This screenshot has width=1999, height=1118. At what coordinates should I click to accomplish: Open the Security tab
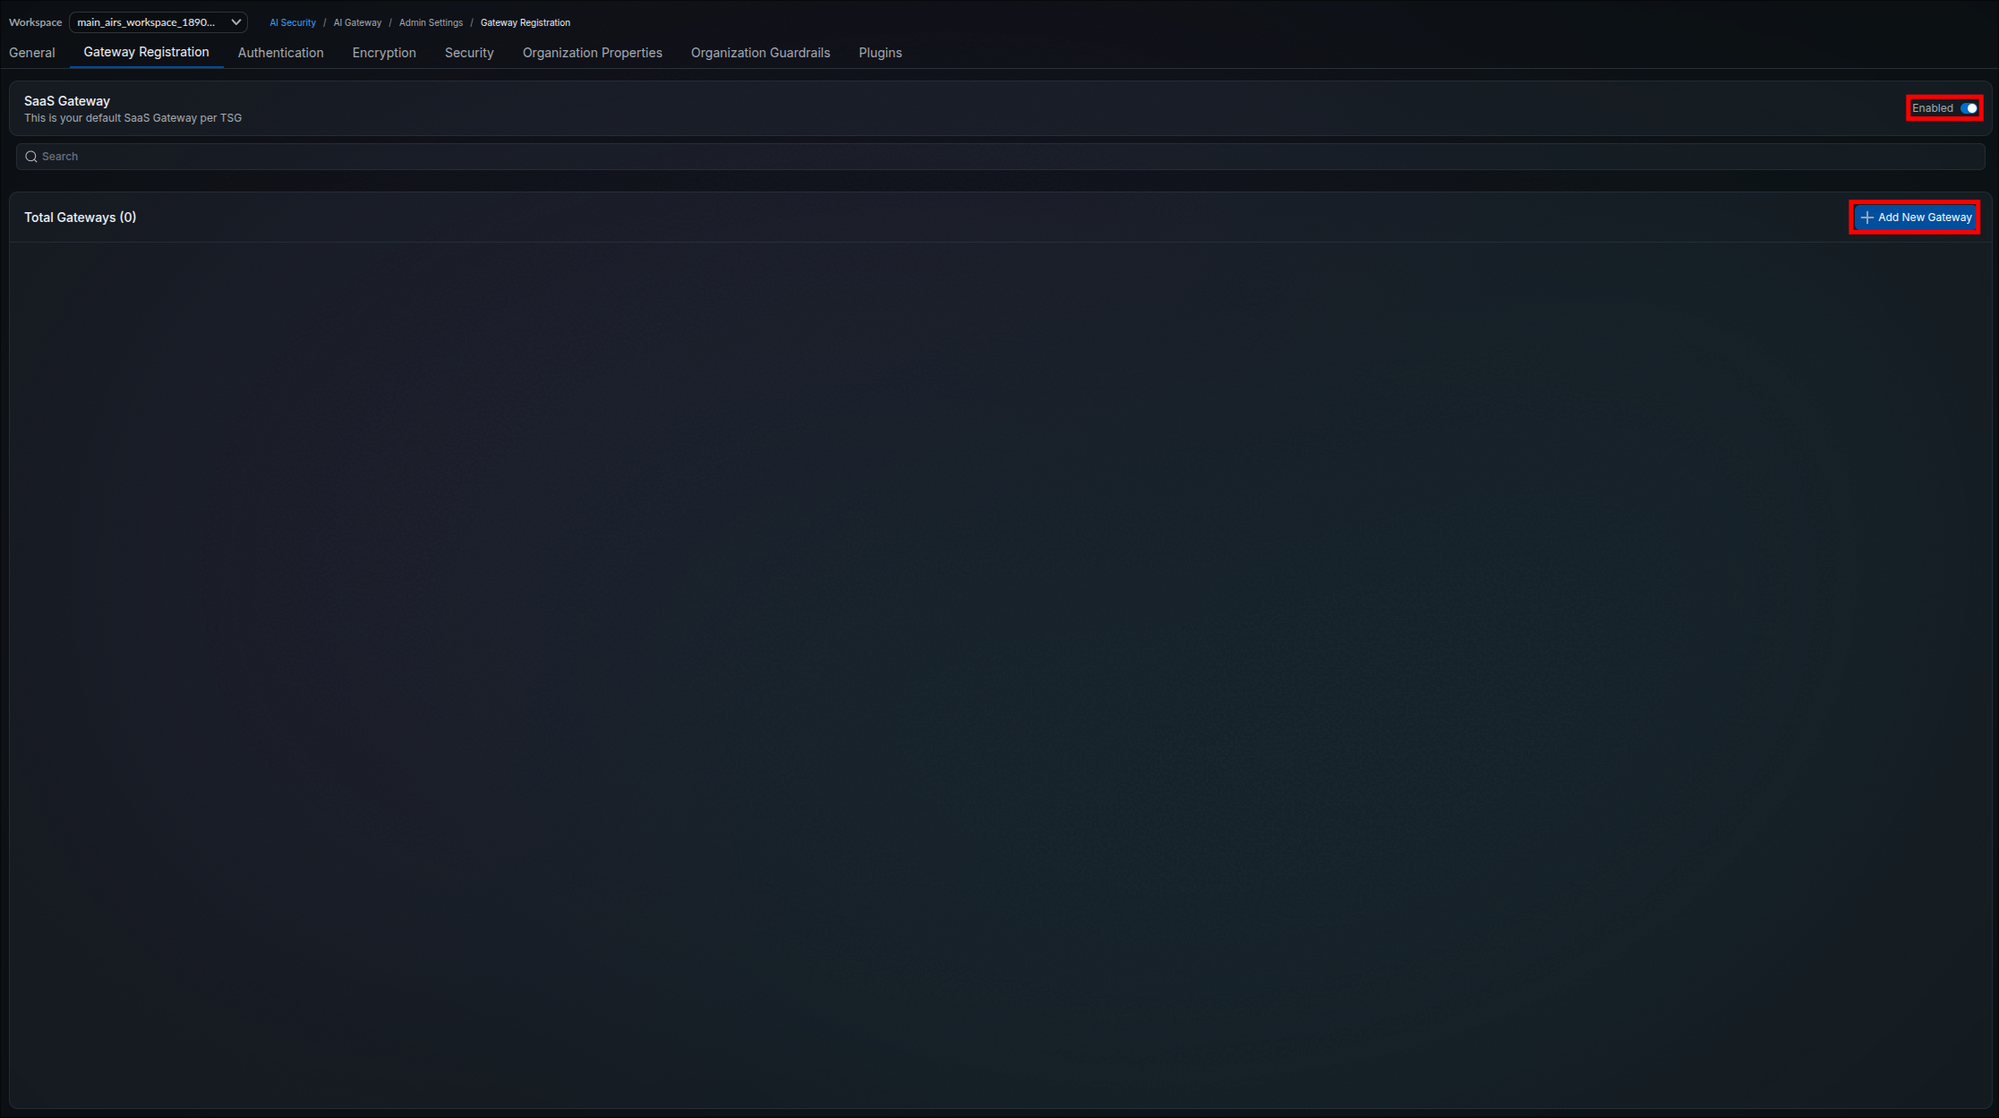(469, 53)
